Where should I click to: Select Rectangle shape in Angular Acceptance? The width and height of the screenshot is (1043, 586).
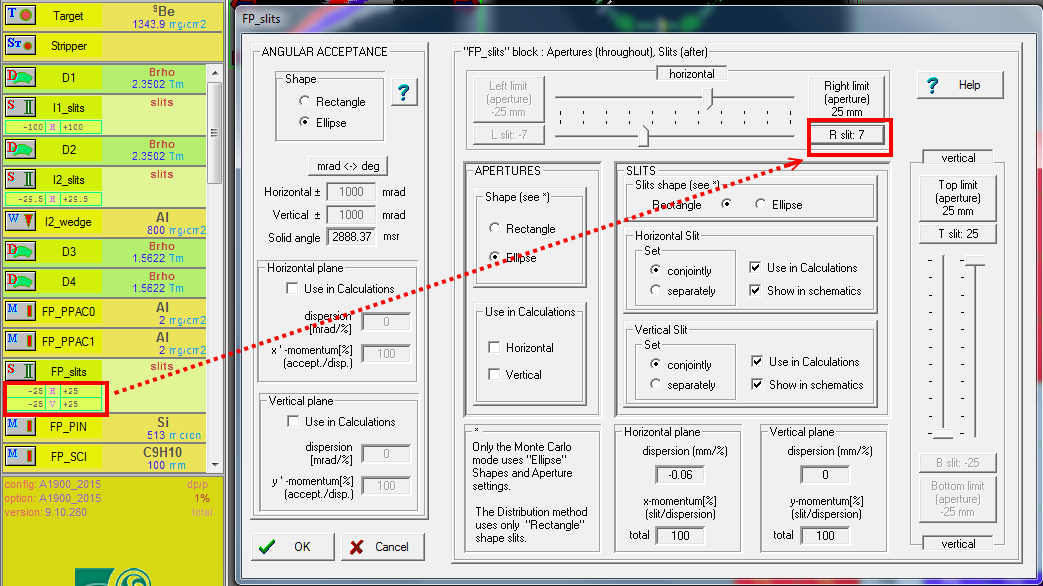pos(305,102)
